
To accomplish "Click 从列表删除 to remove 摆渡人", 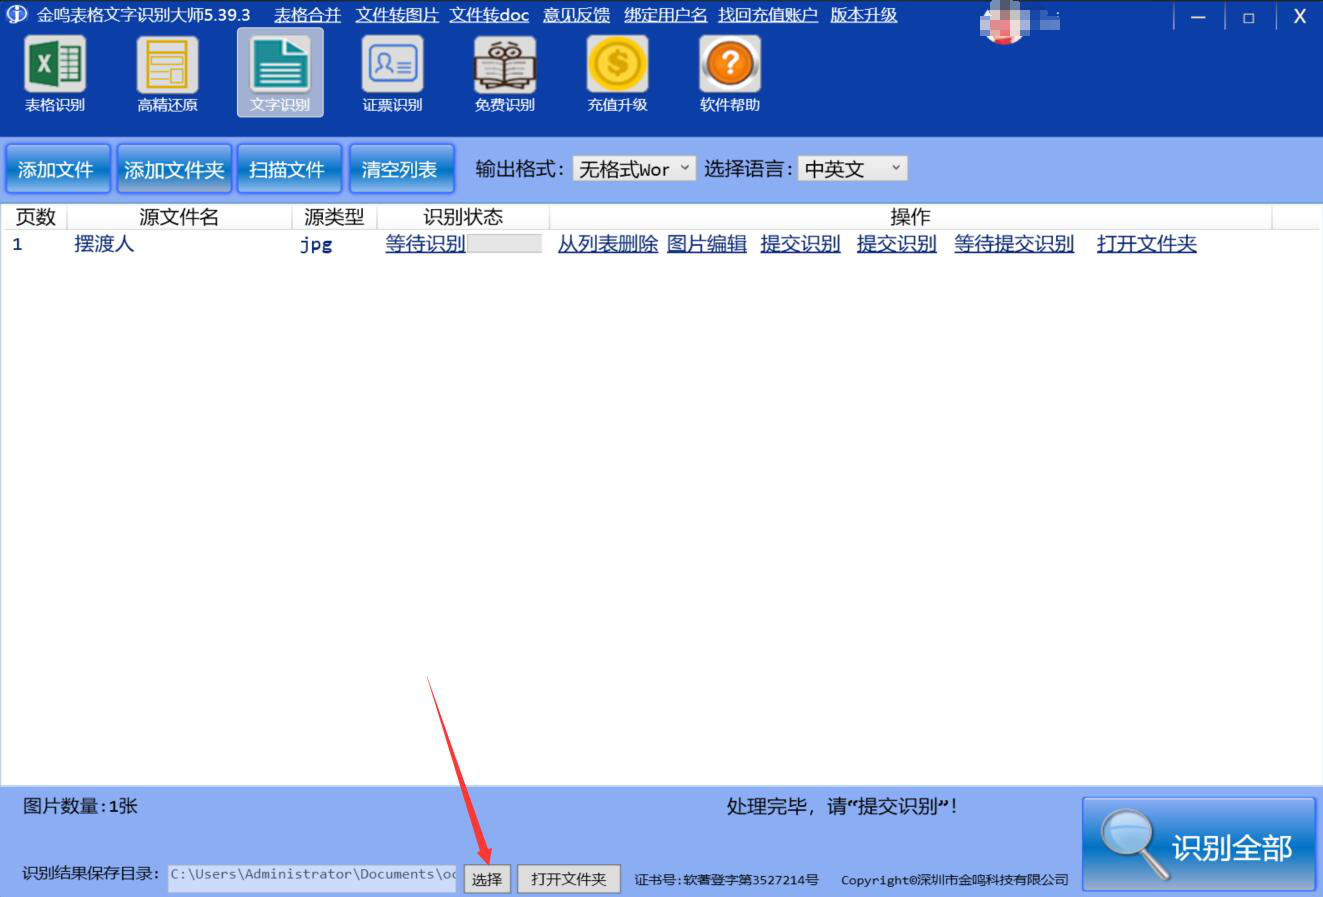I will [x=607, y=243].
